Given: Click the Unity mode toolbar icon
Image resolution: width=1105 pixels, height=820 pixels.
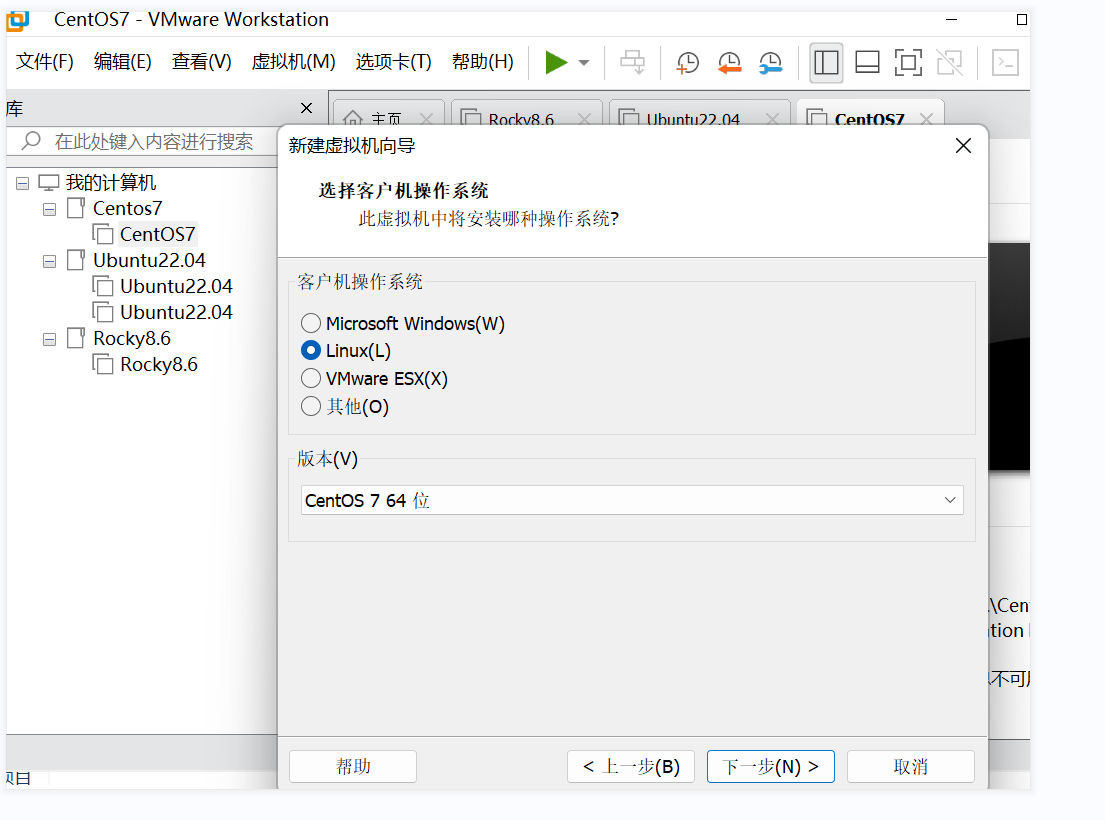Looking at the screenshot, I should point(949,63).
